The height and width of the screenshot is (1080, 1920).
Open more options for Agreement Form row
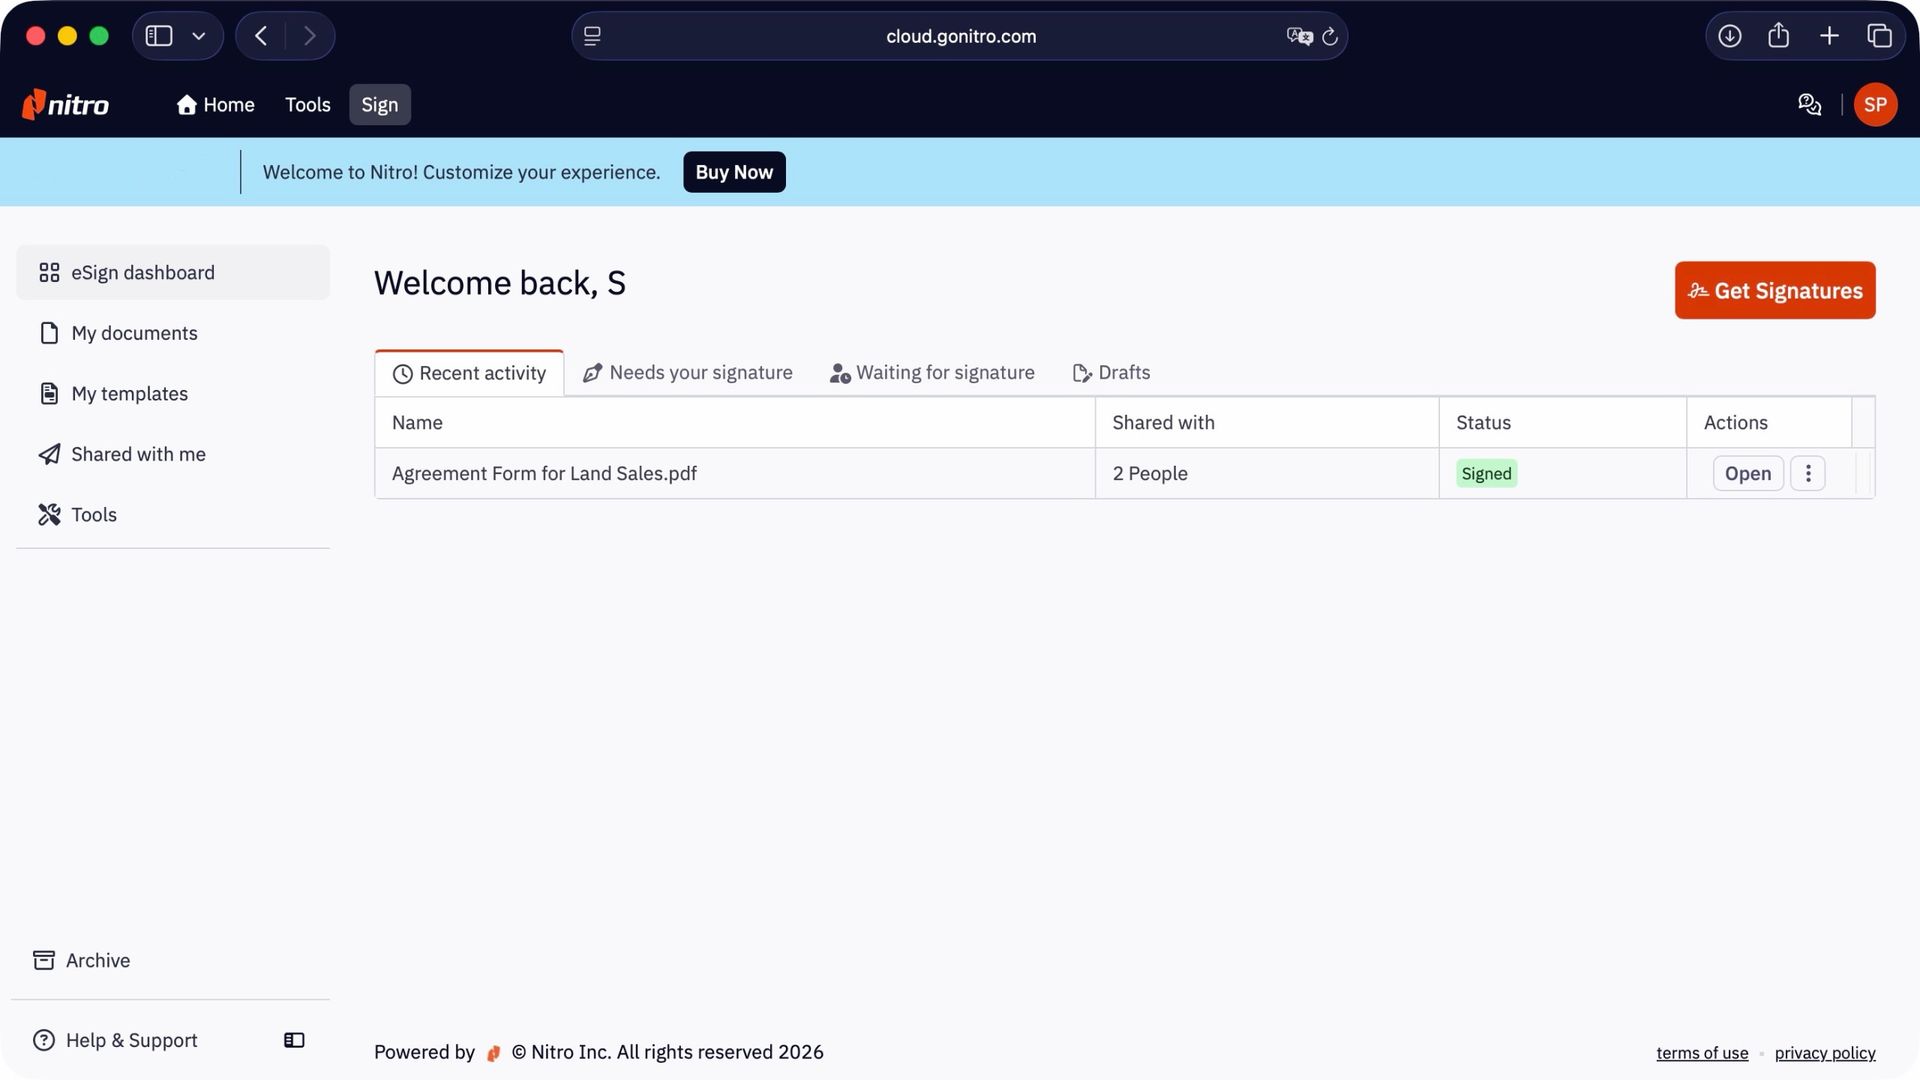coord(1808,473)
